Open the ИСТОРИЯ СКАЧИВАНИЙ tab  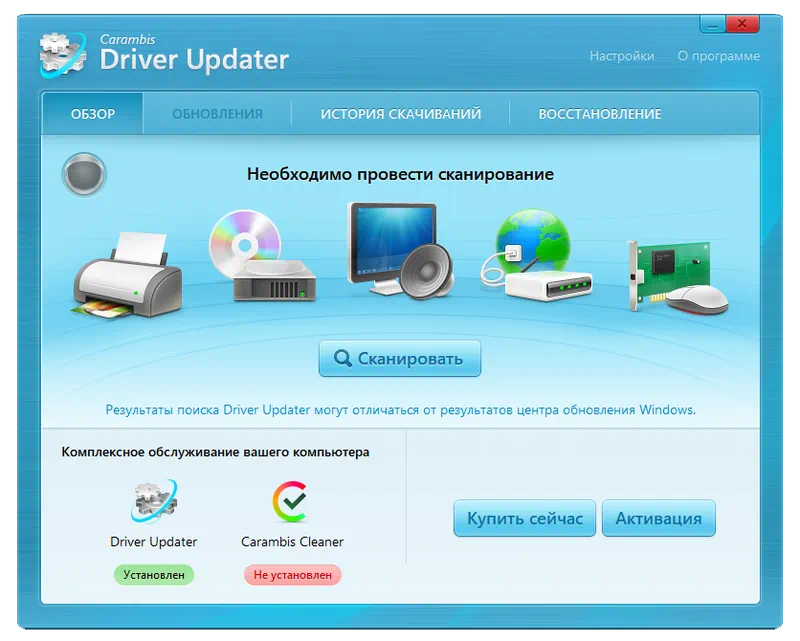tap(401, 113)
